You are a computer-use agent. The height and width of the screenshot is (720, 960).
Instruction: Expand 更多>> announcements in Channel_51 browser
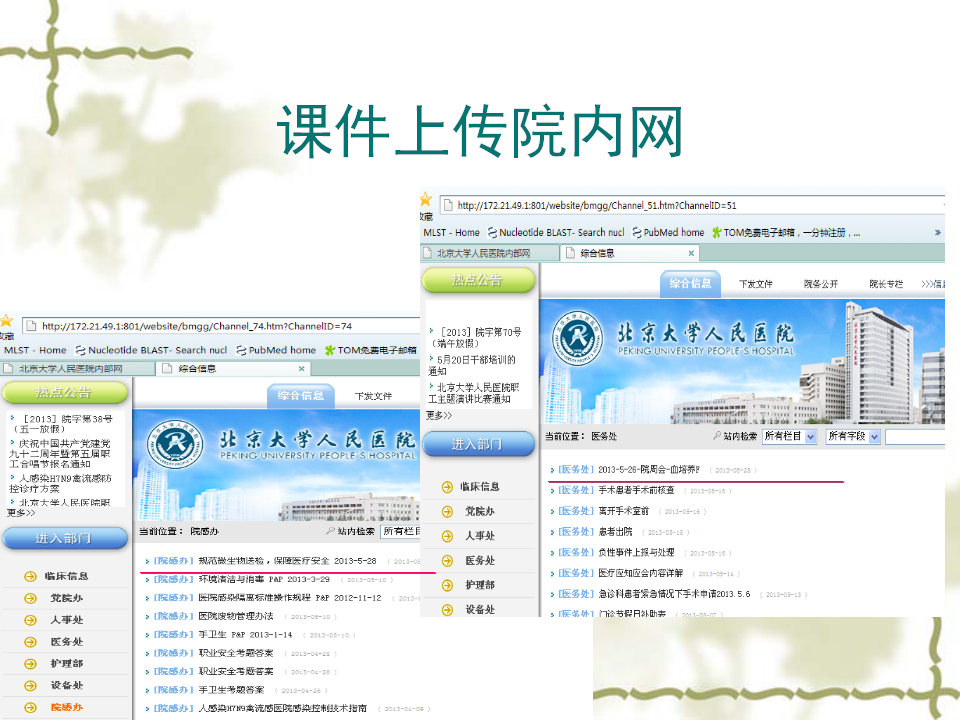pos(439,416)
